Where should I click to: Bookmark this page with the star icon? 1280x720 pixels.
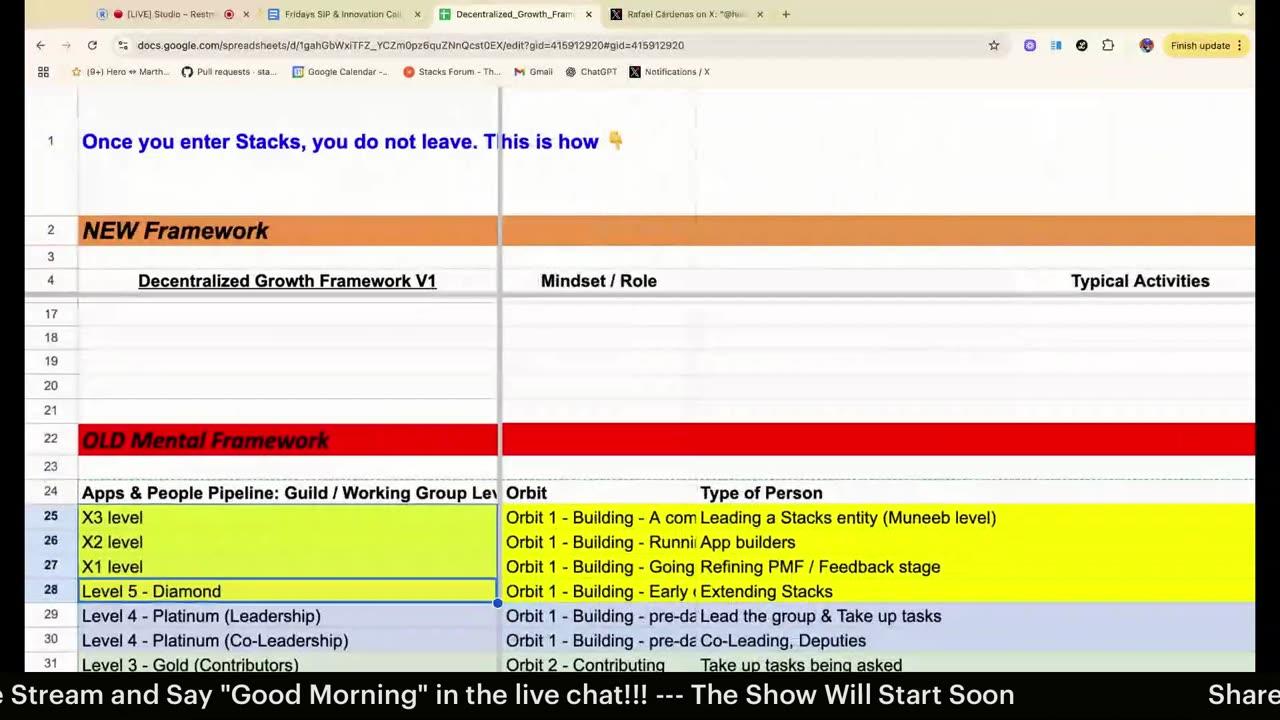pyautogui.click(x=994, y=45)
